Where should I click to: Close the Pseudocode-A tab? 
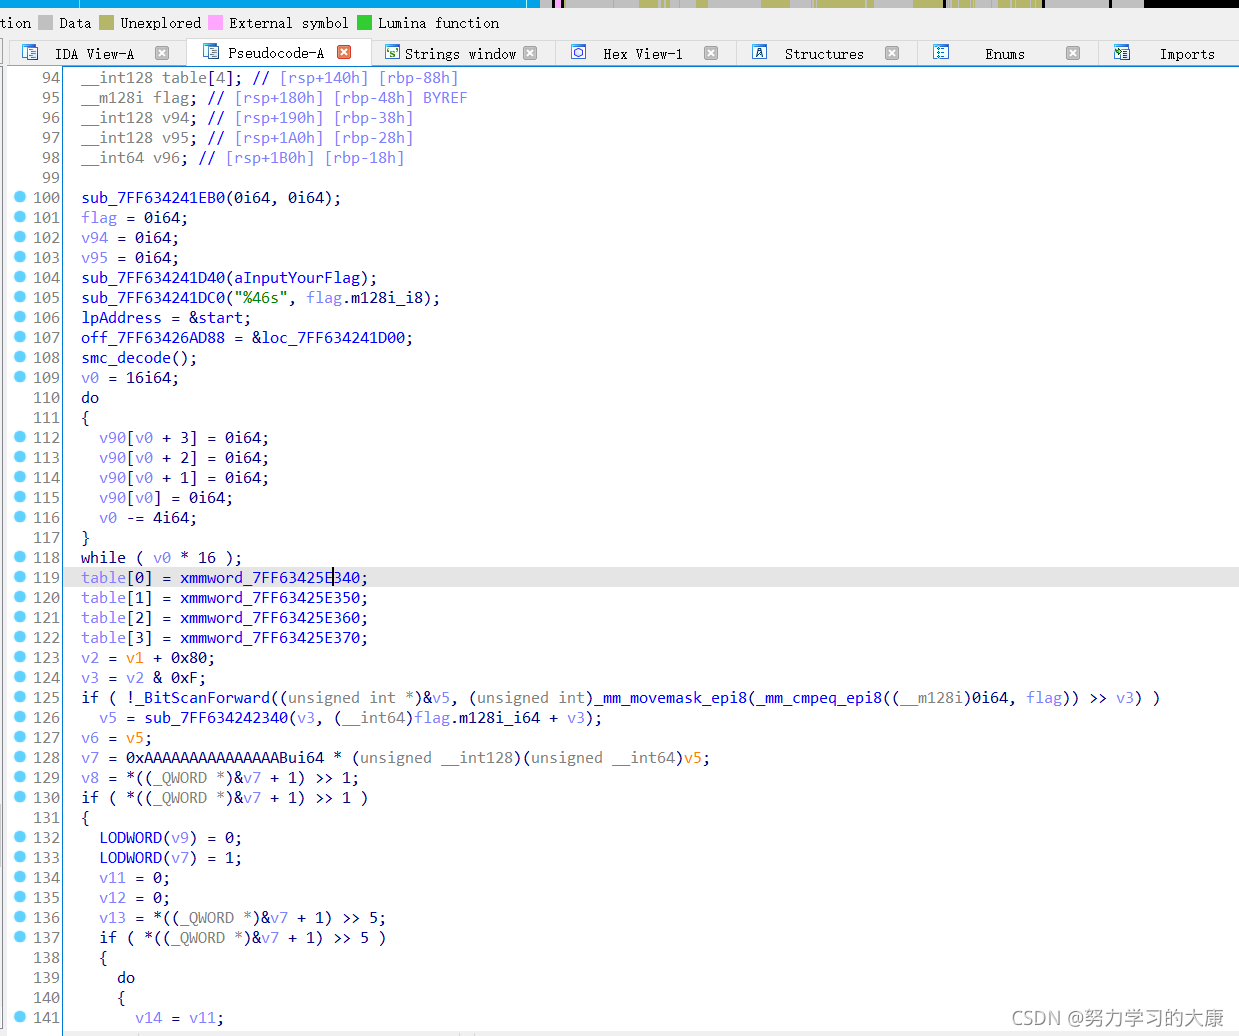click(x=344, y=52)
